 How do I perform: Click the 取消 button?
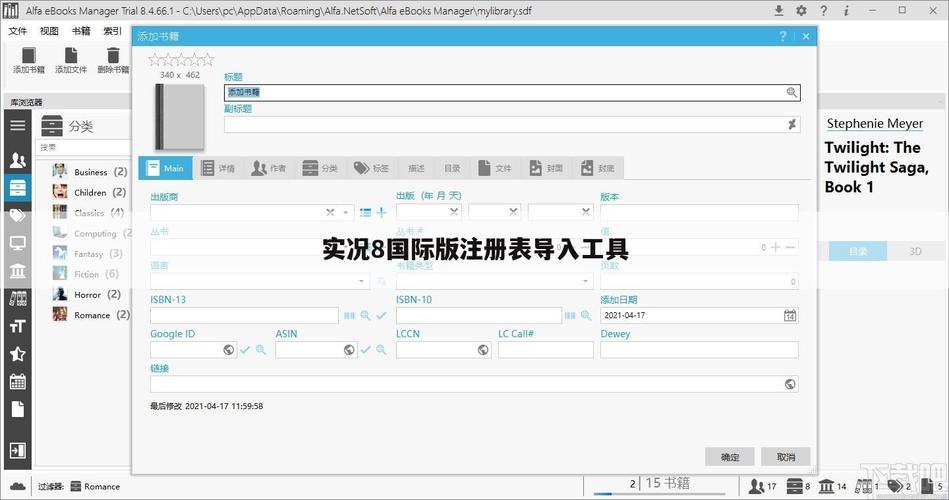point(786,457)
